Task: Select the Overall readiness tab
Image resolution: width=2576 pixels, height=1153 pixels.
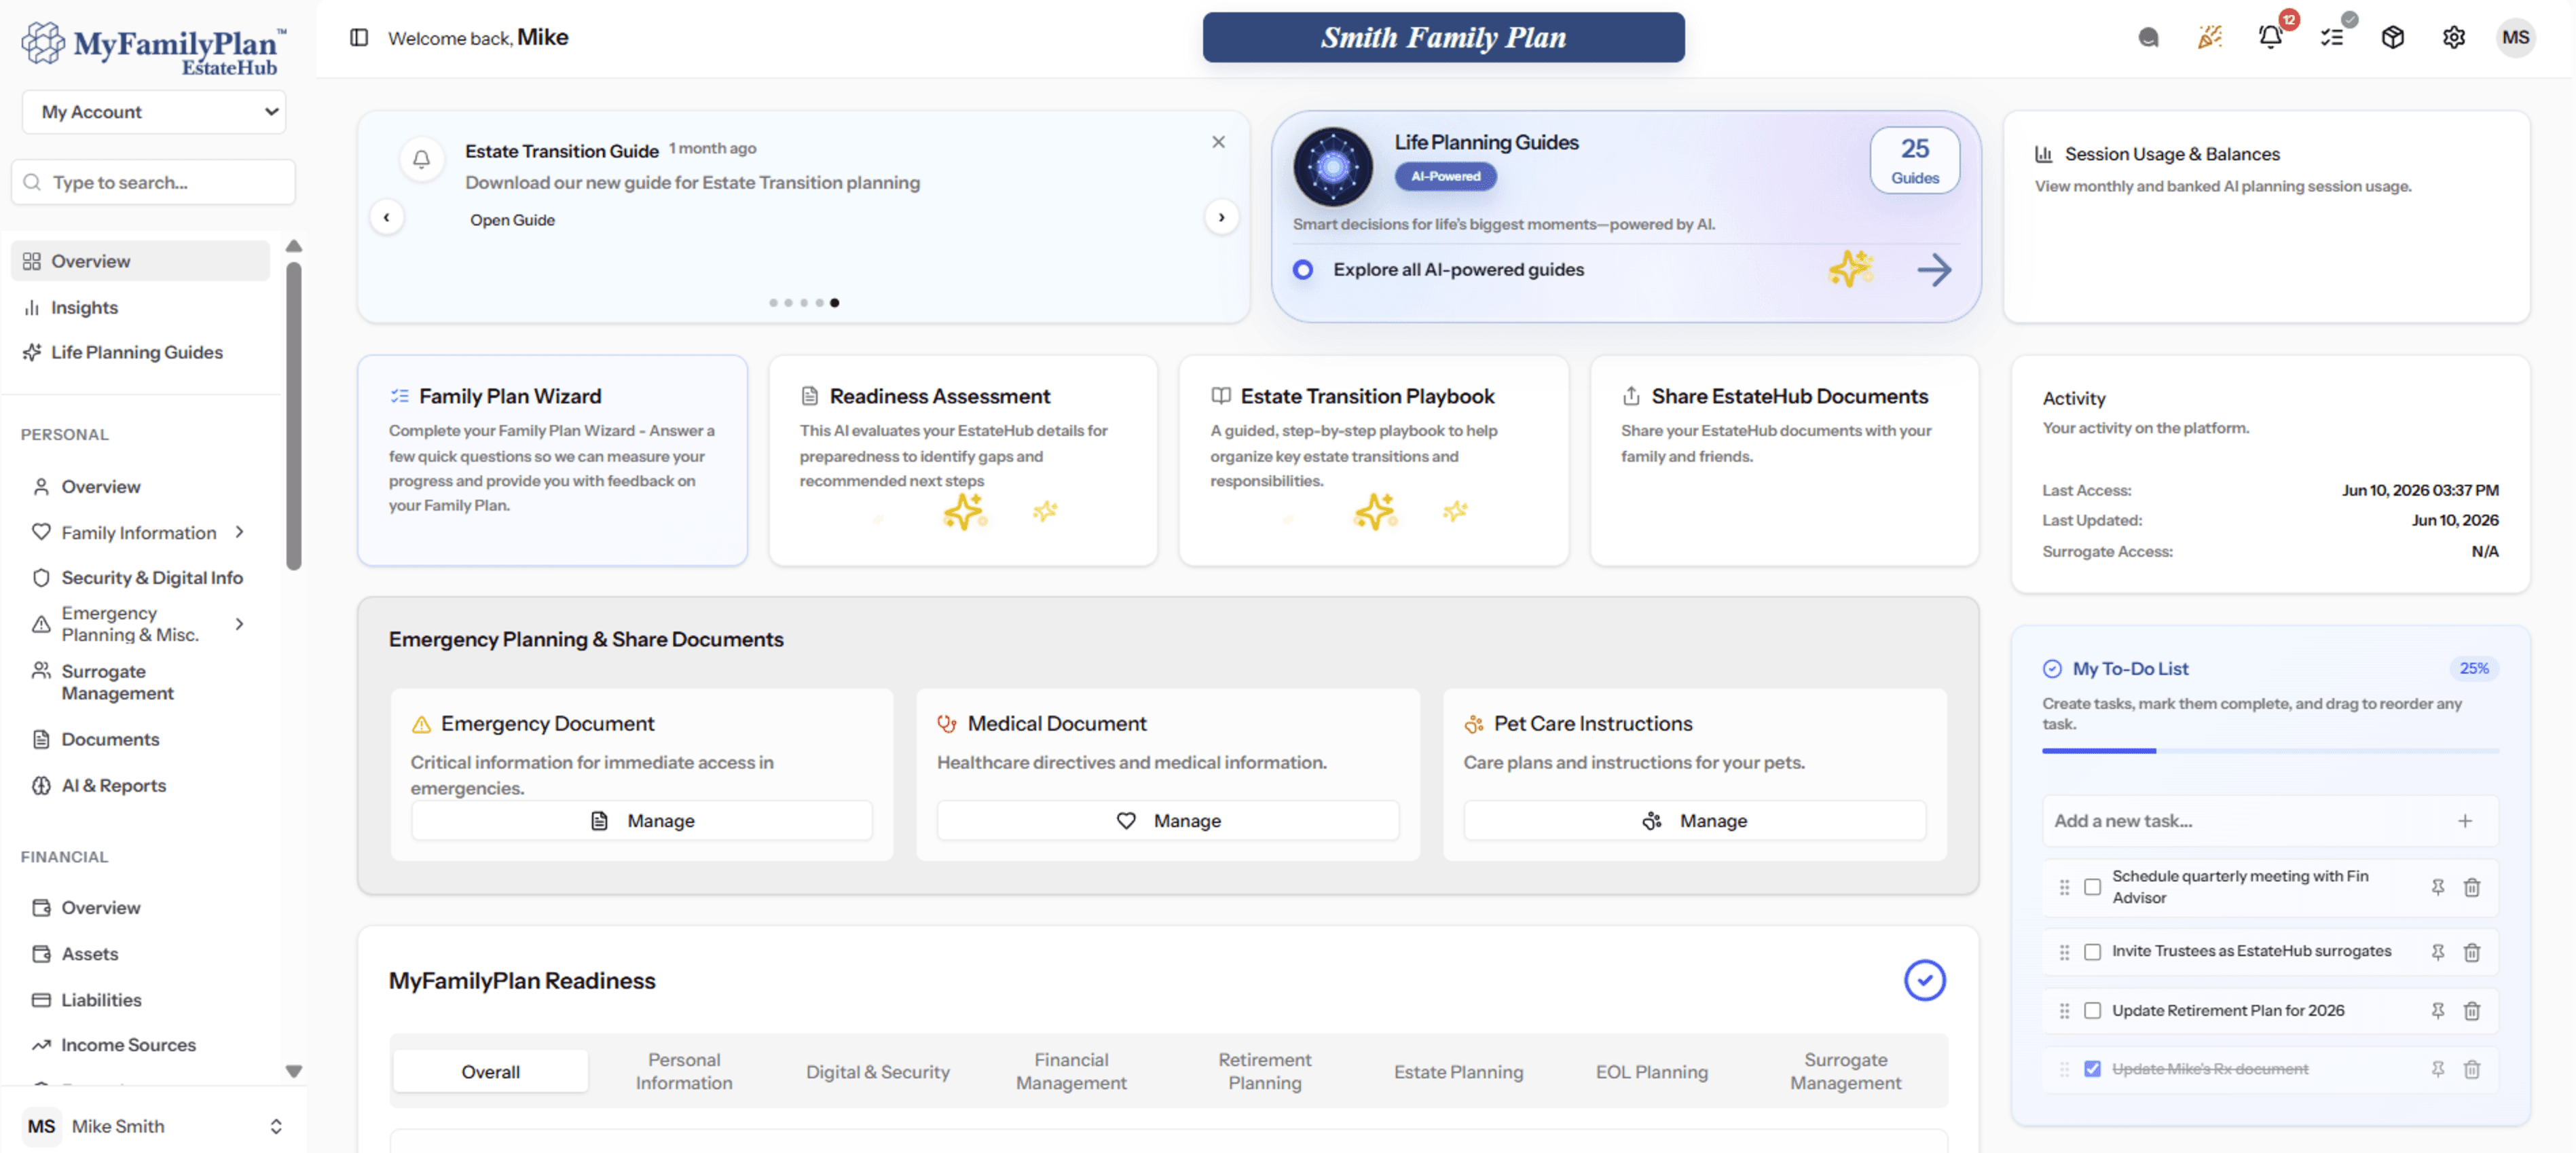Action: 490,1071
